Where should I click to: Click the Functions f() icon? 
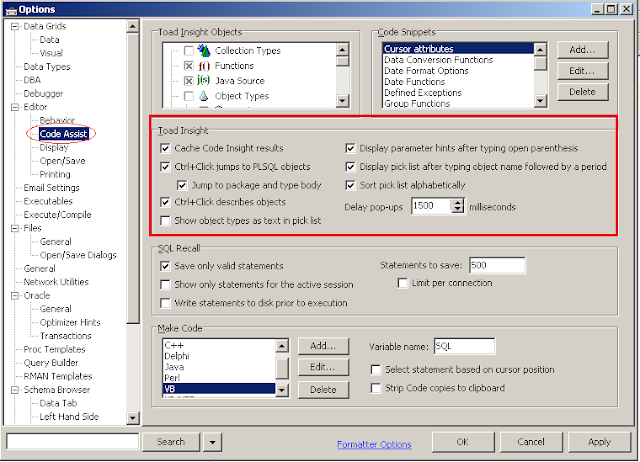(204, 66)
